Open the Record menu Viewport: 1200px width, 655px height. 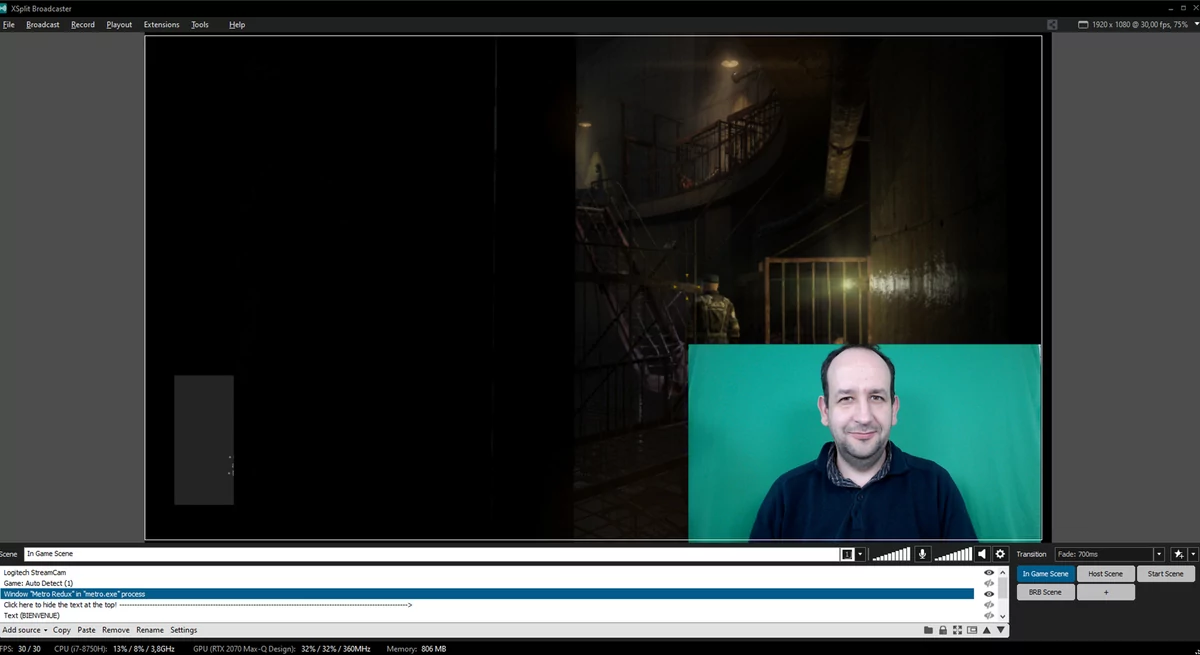point(83,25)
